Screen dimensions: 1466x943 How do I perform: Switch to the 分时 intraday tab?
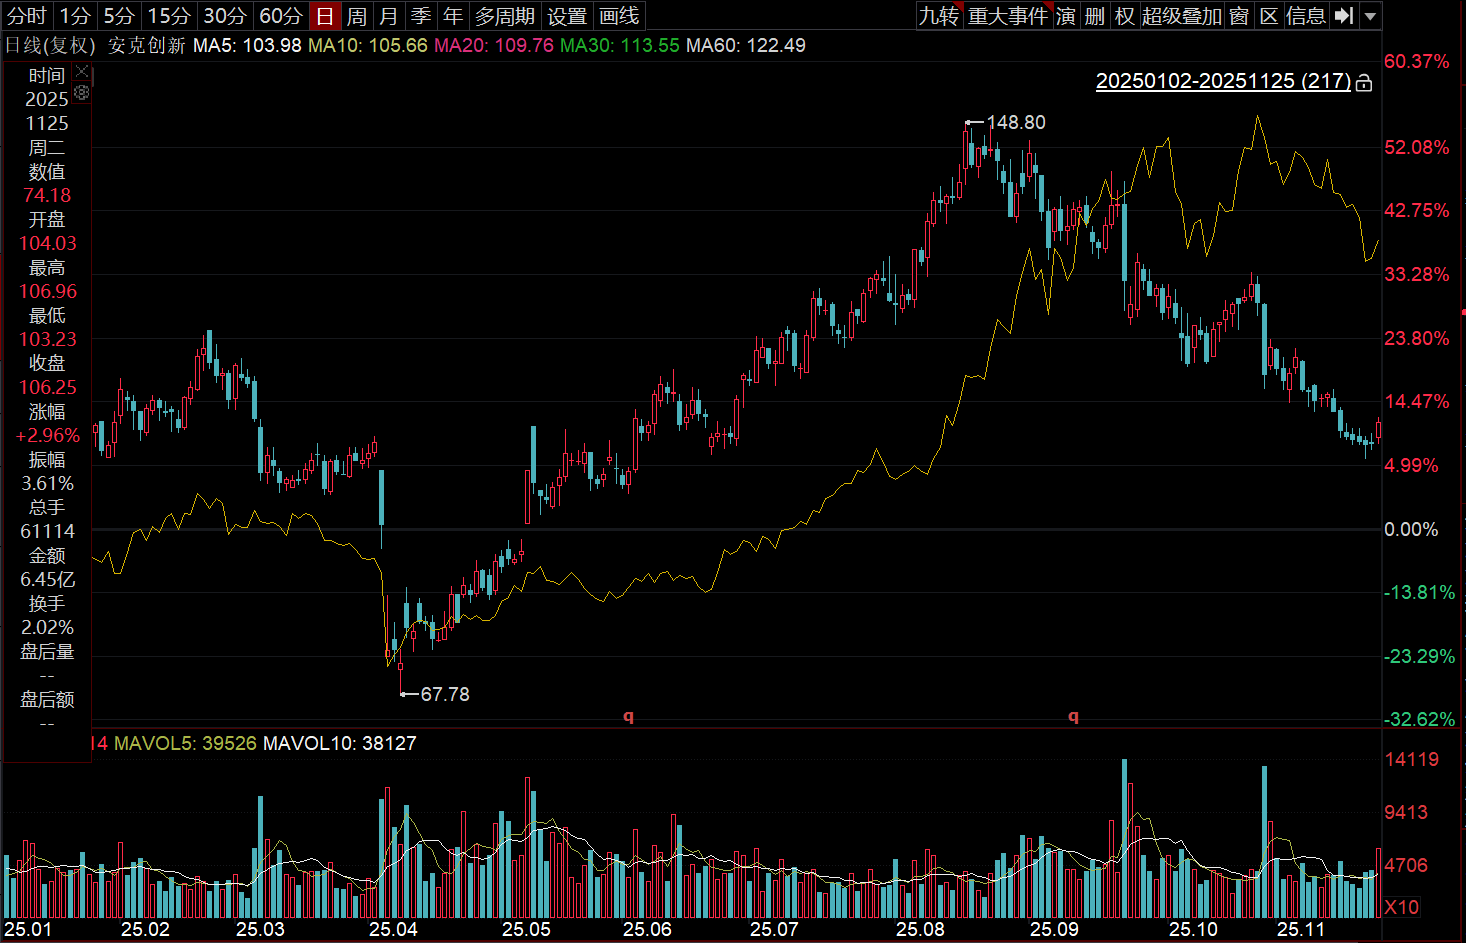click(27, 16)
